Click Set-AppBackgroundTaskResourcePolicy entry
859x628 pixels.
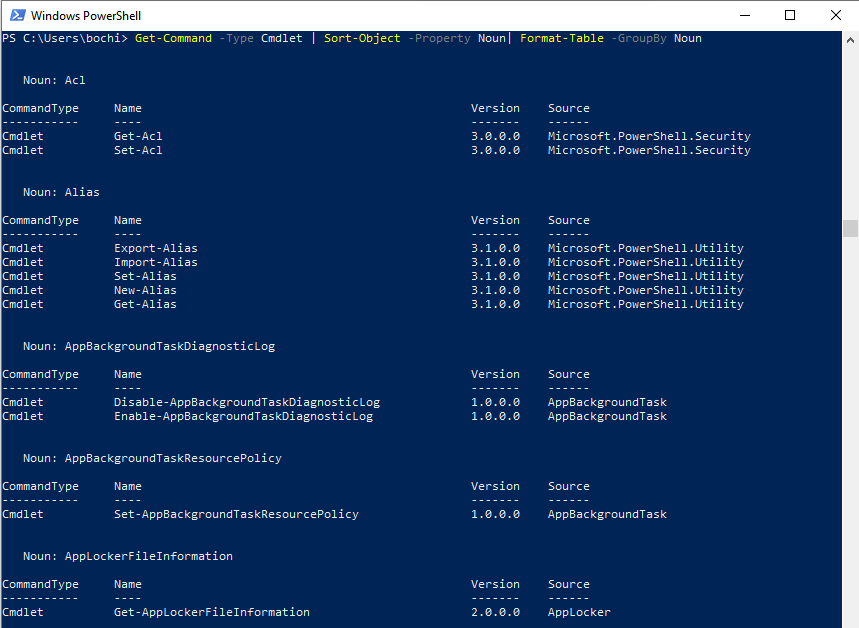point(236,514)
